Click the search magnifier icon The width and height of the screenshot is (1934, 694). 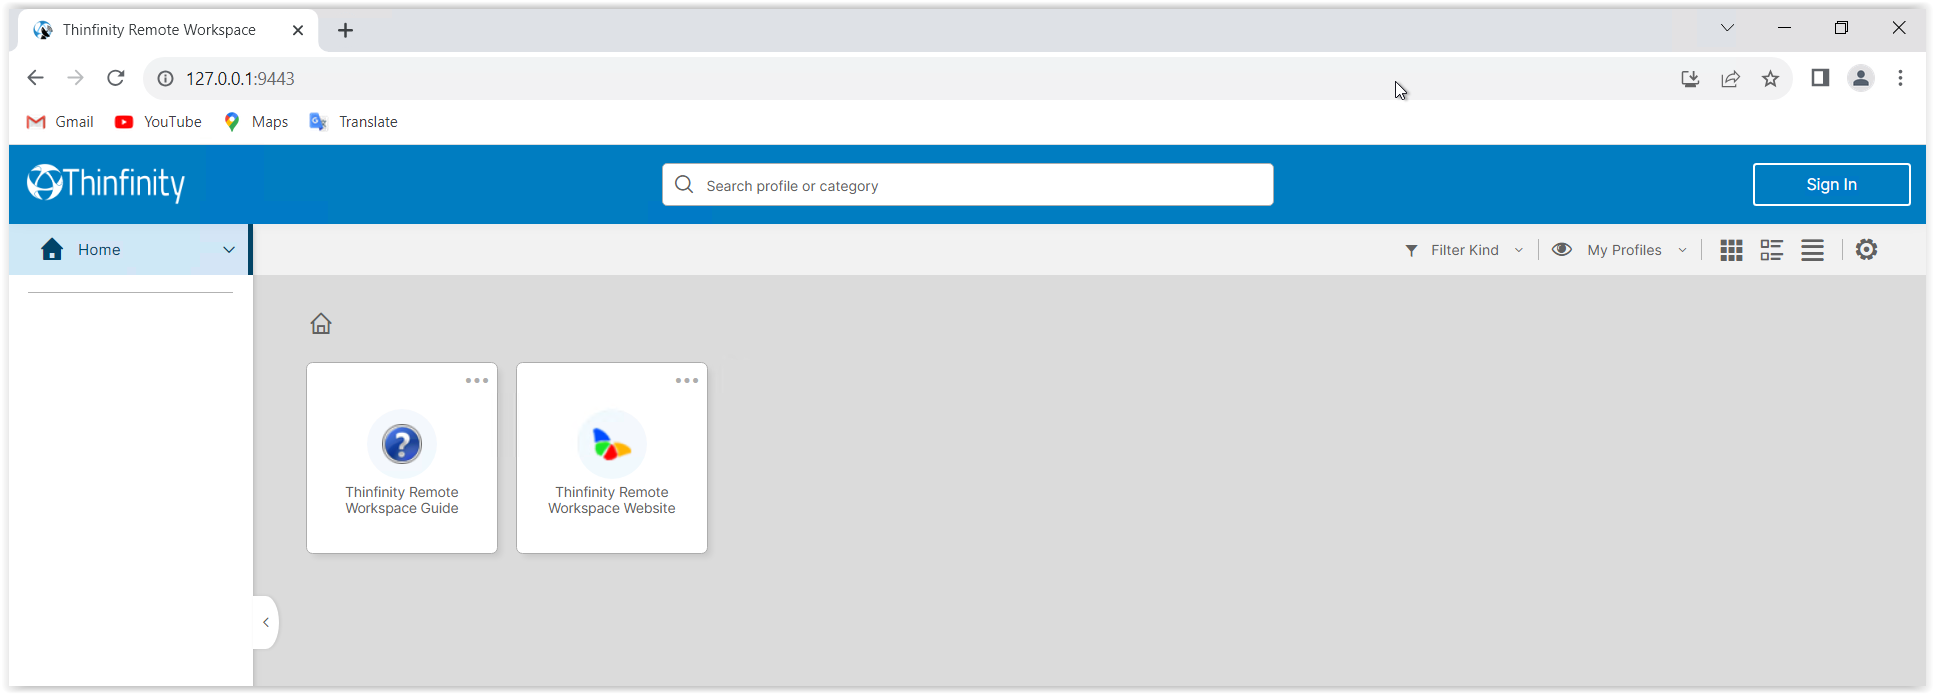[684, 185]
